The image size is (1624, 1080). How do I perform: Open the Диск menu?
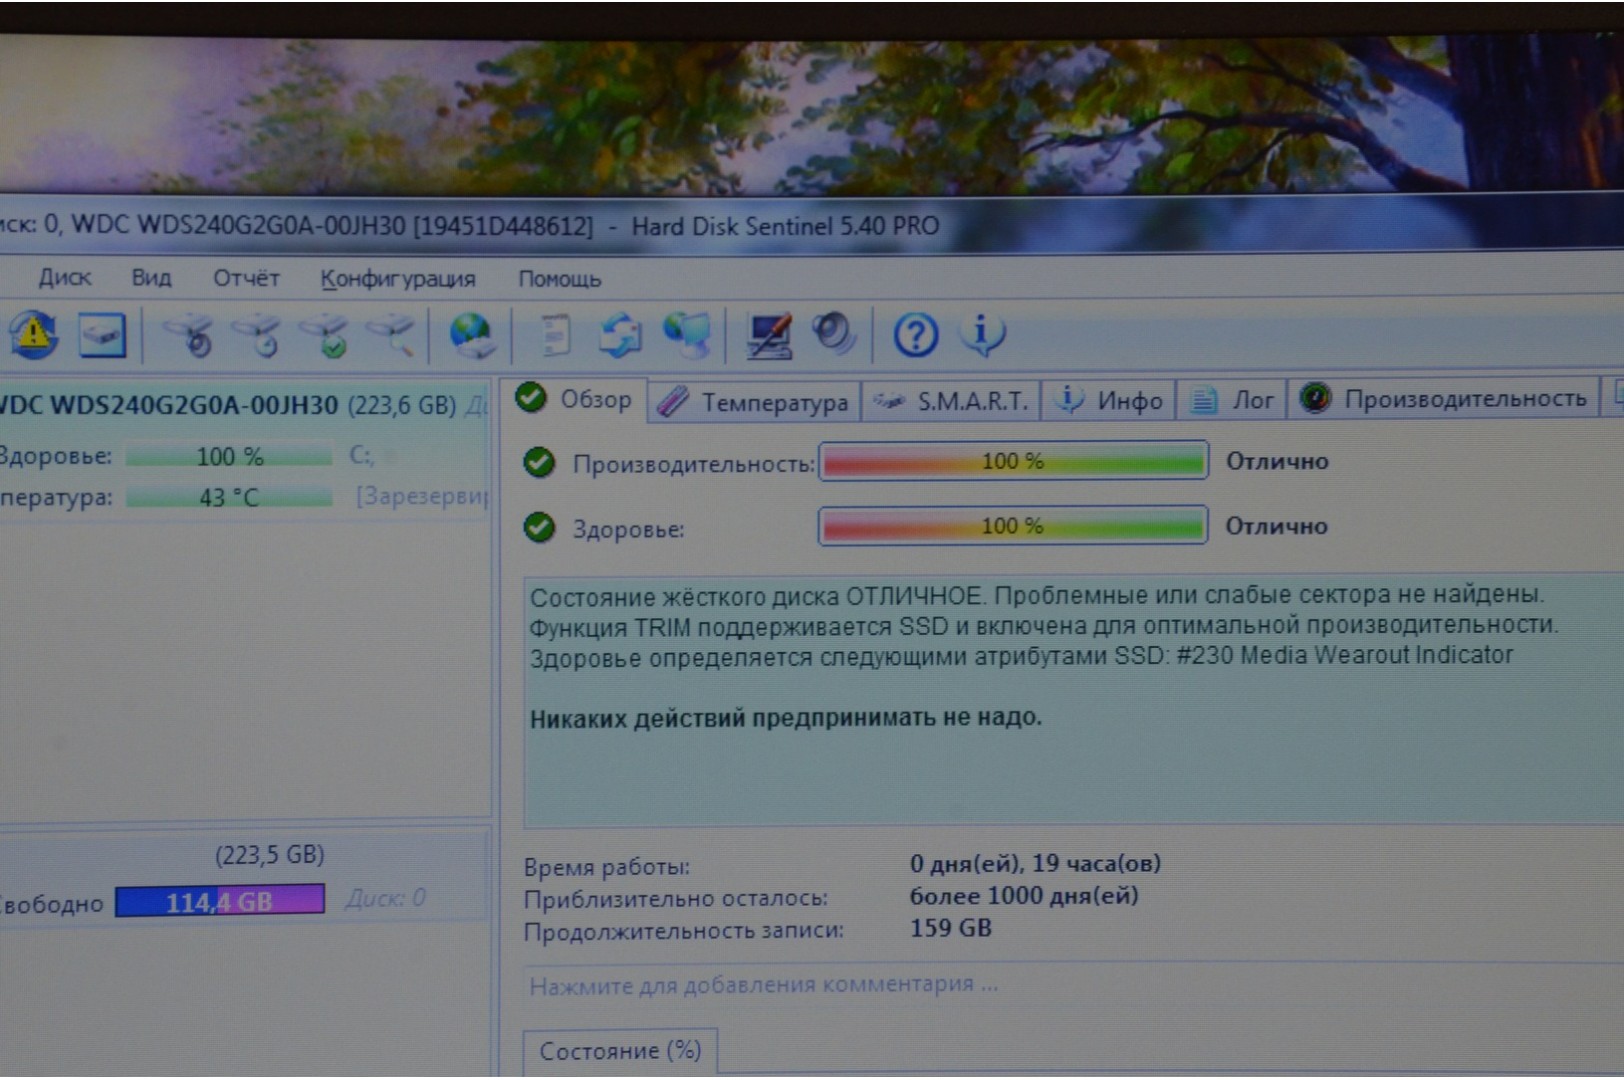pos(65,277)
